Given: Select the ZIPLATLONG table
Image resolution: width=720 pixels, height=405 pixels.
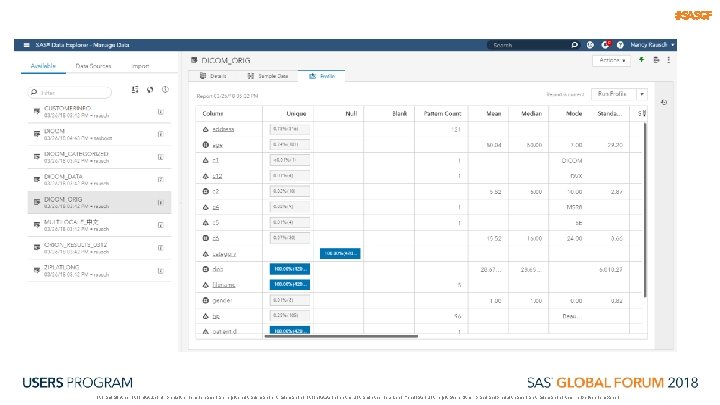Looking at the screenshot, I should [99, 271].
